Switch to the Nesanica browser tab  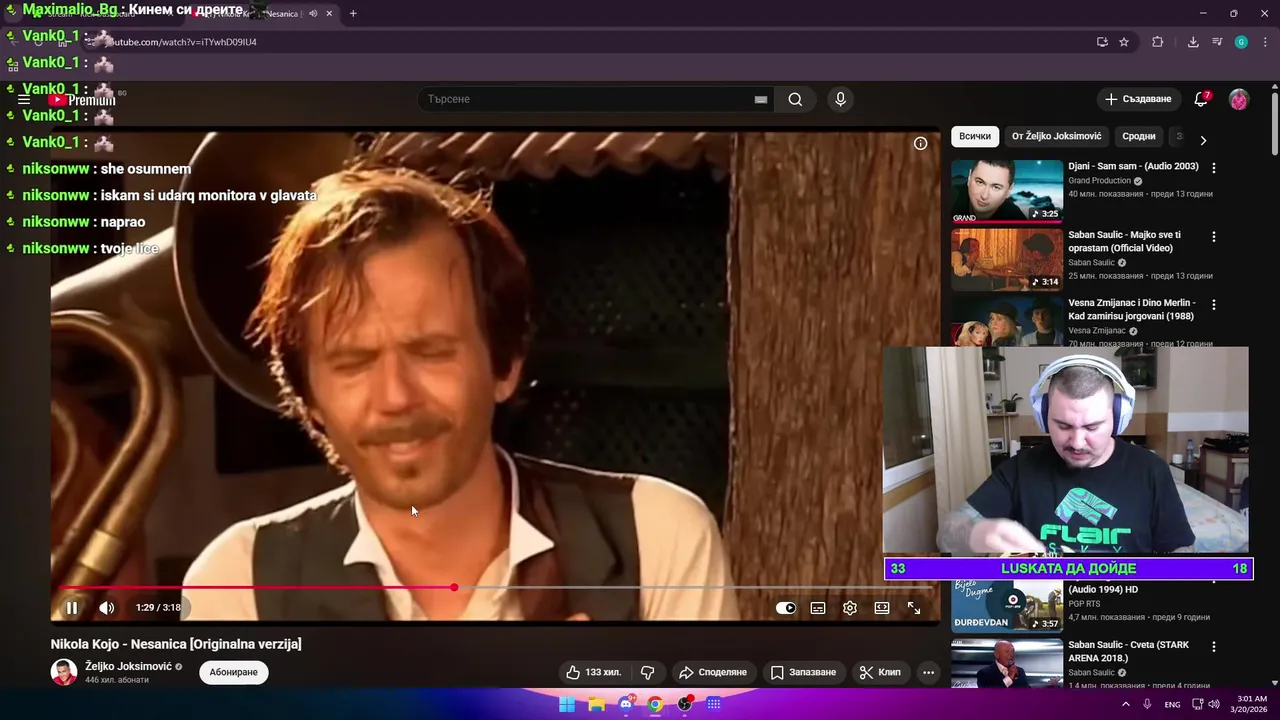tap(264, 13)
